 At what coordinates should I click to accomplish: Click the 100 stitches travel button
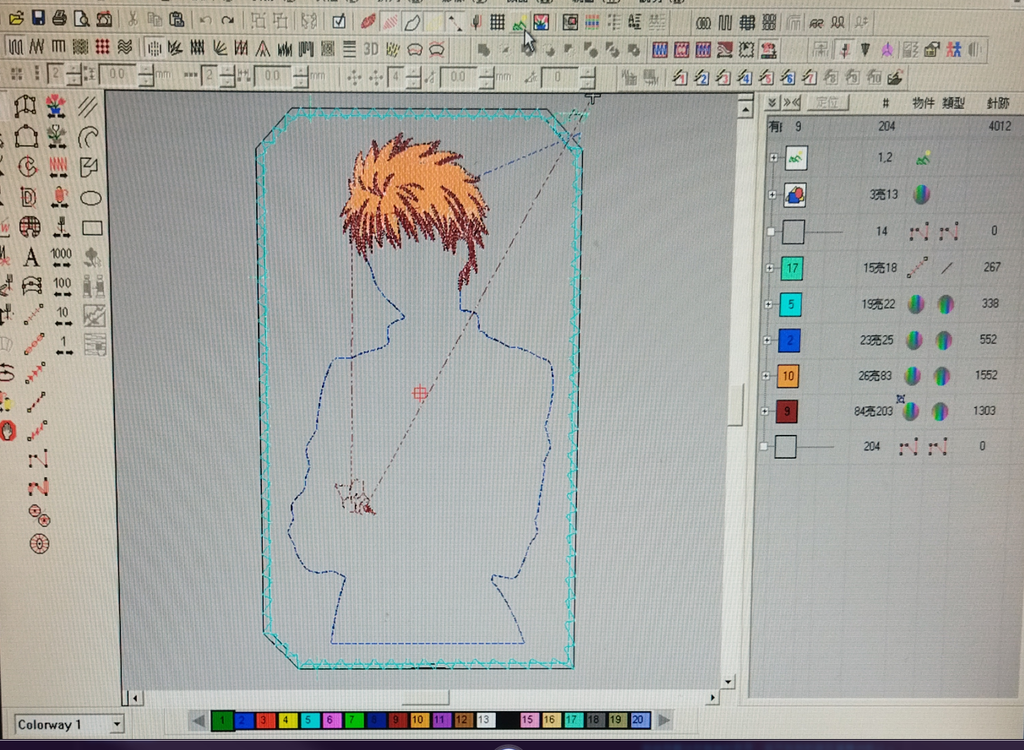coord(63,287)
